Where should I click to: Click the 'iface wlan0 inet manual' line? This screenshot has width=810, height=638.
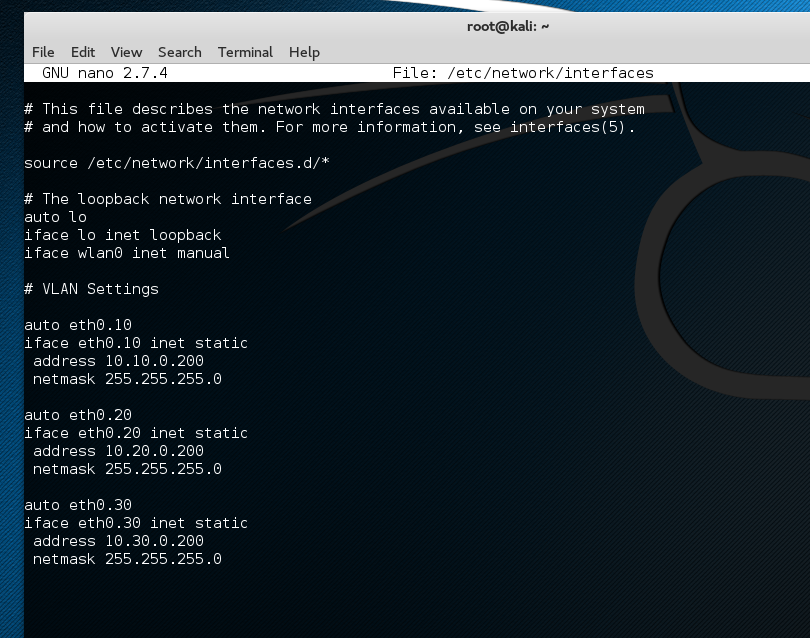(127, 253)
